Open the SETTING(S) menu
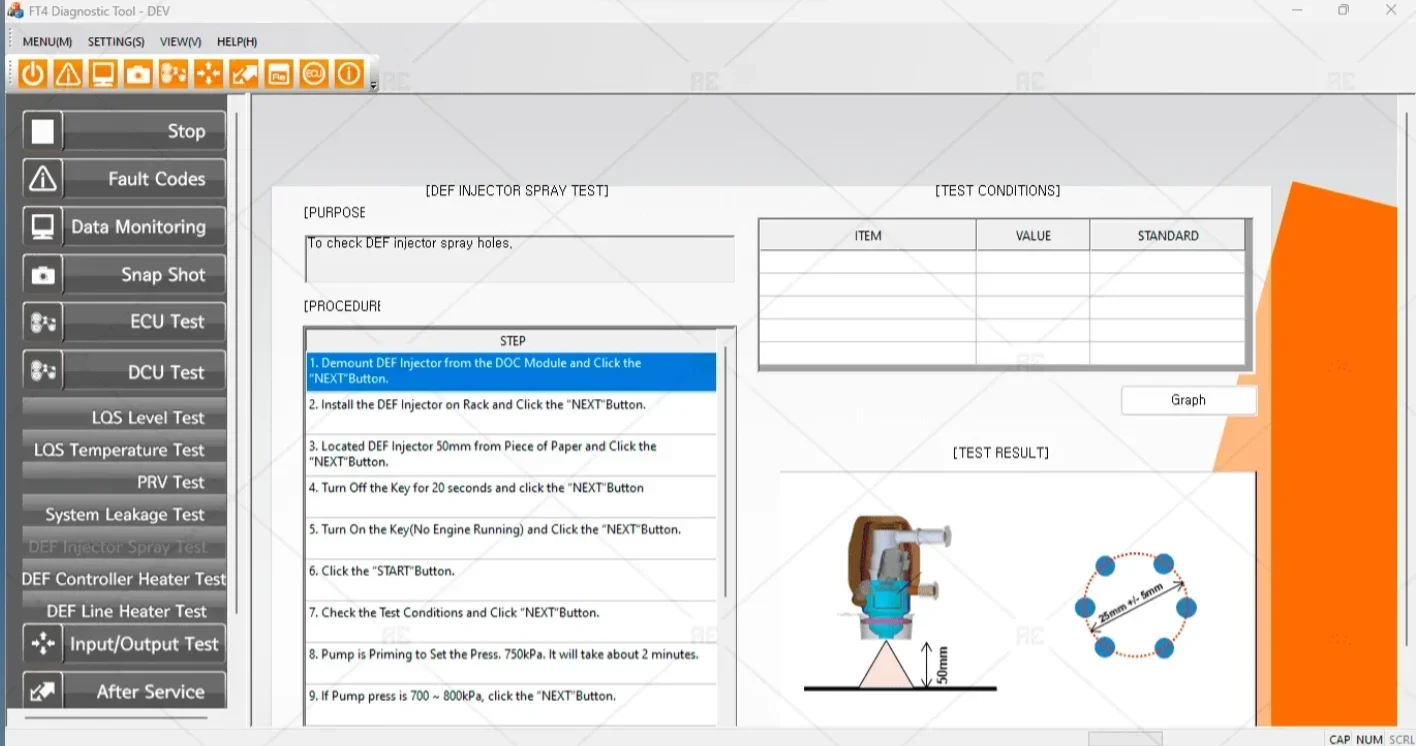 pos(116,42)
